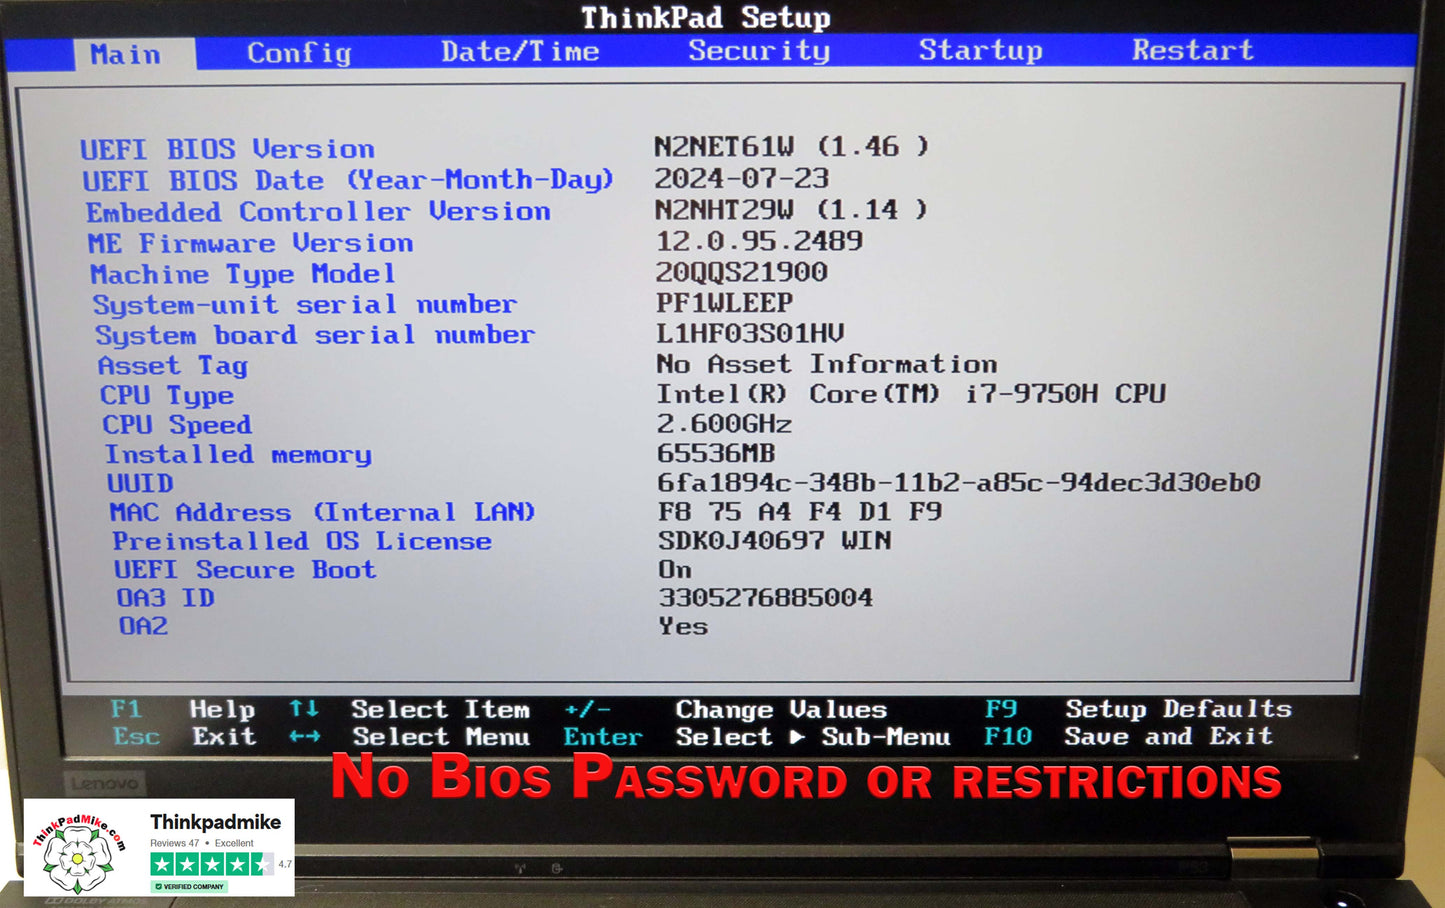Click the board serial L1HF03S01HV

click(750, 333)
